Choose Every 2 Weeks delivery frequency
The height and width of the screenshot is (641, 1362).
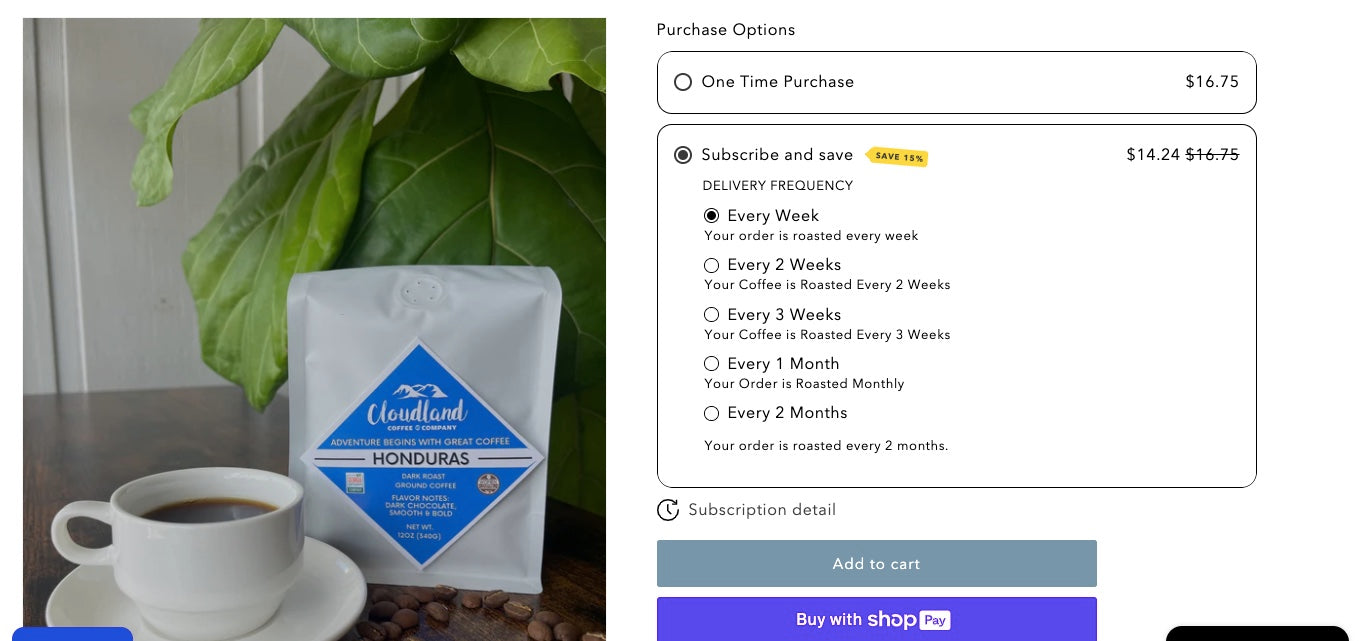tap(711, 265)
